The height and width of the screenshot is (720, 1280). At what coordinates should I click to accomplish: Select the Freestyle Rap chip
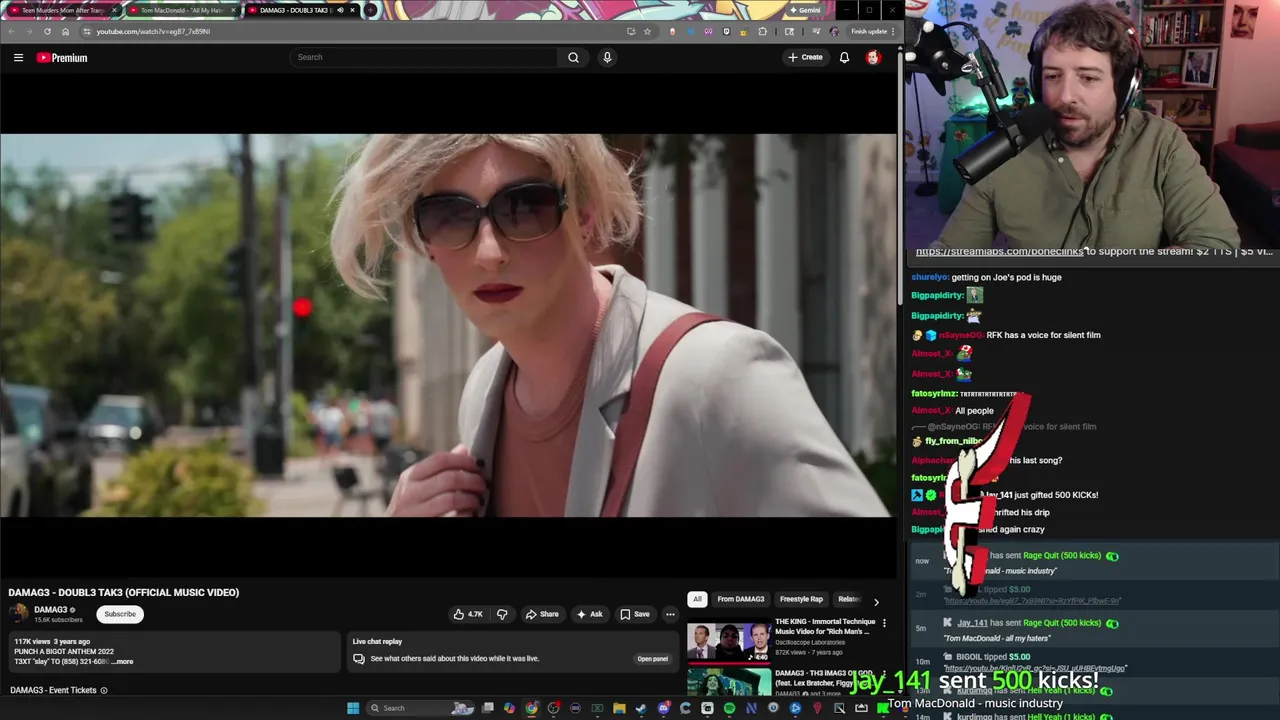coord(801,599)
